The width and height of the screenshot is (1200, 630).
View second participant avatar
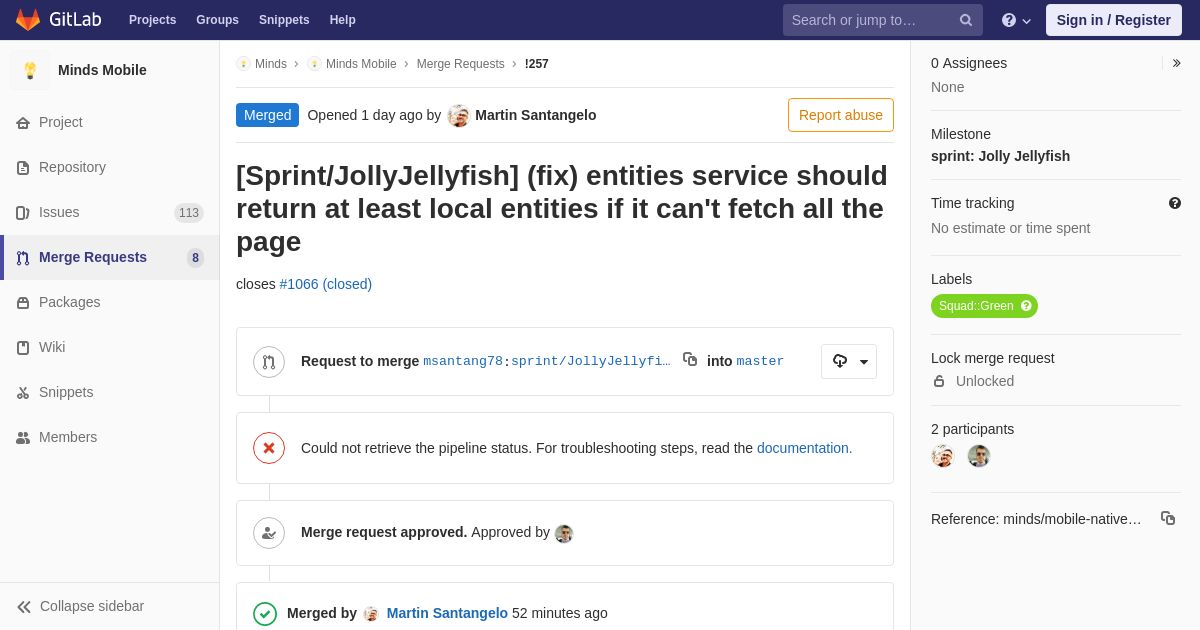979,456
